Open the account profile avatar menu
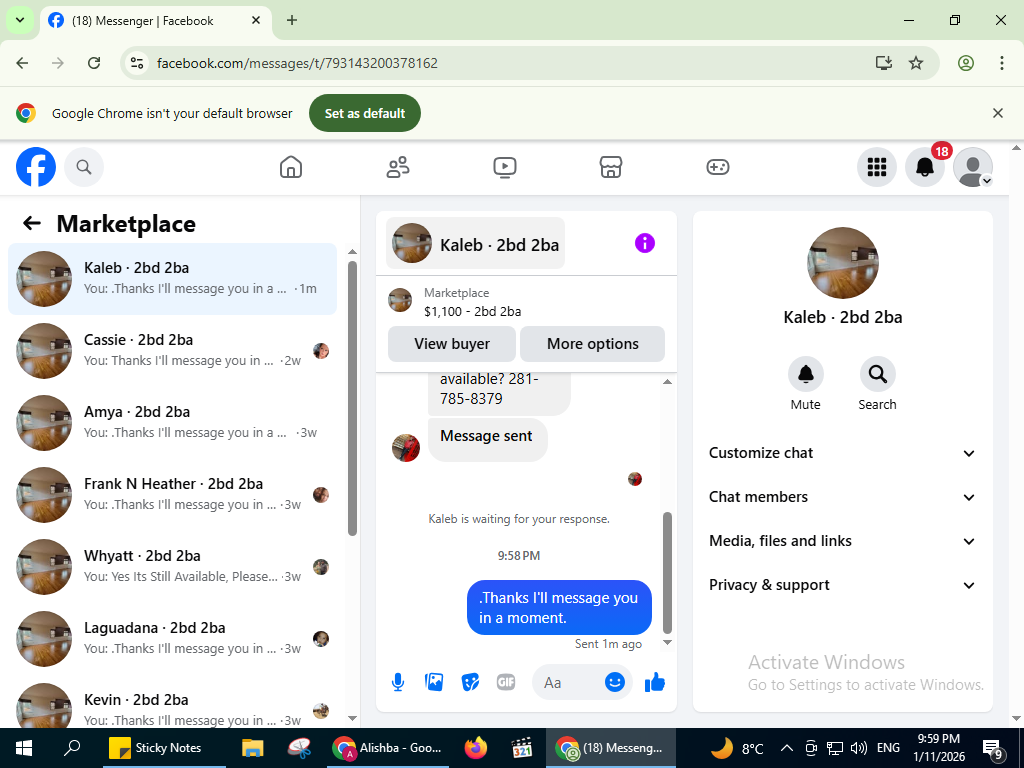 tap(972, 167)
